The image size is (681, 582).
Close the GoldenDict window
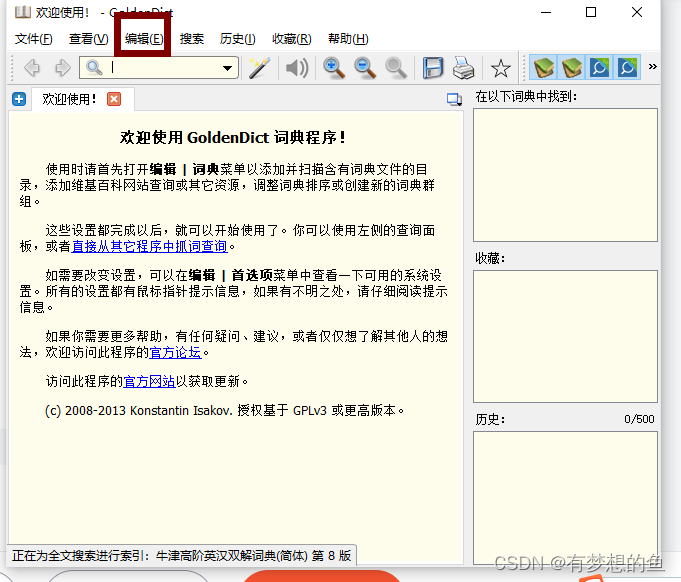[637, 12]
